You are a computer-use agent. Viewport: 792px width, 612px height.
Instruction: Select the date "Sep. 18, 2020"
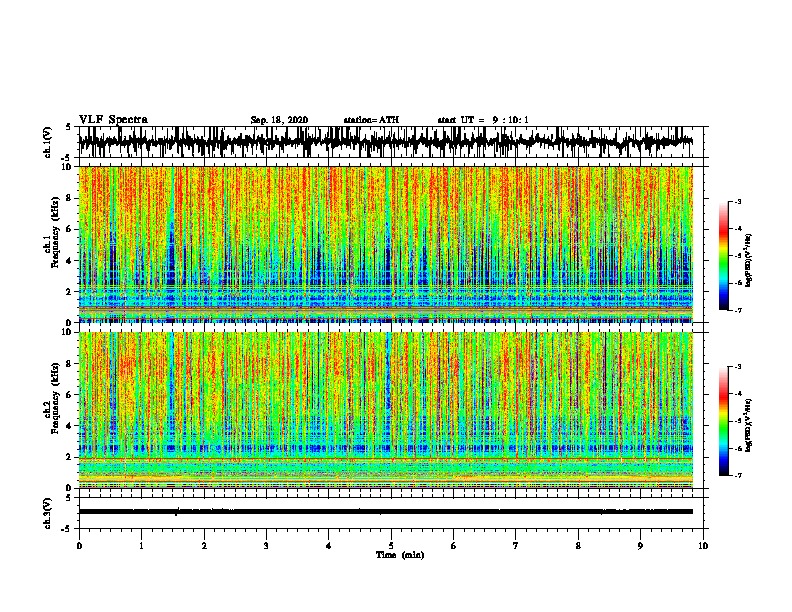click(279, 120)
